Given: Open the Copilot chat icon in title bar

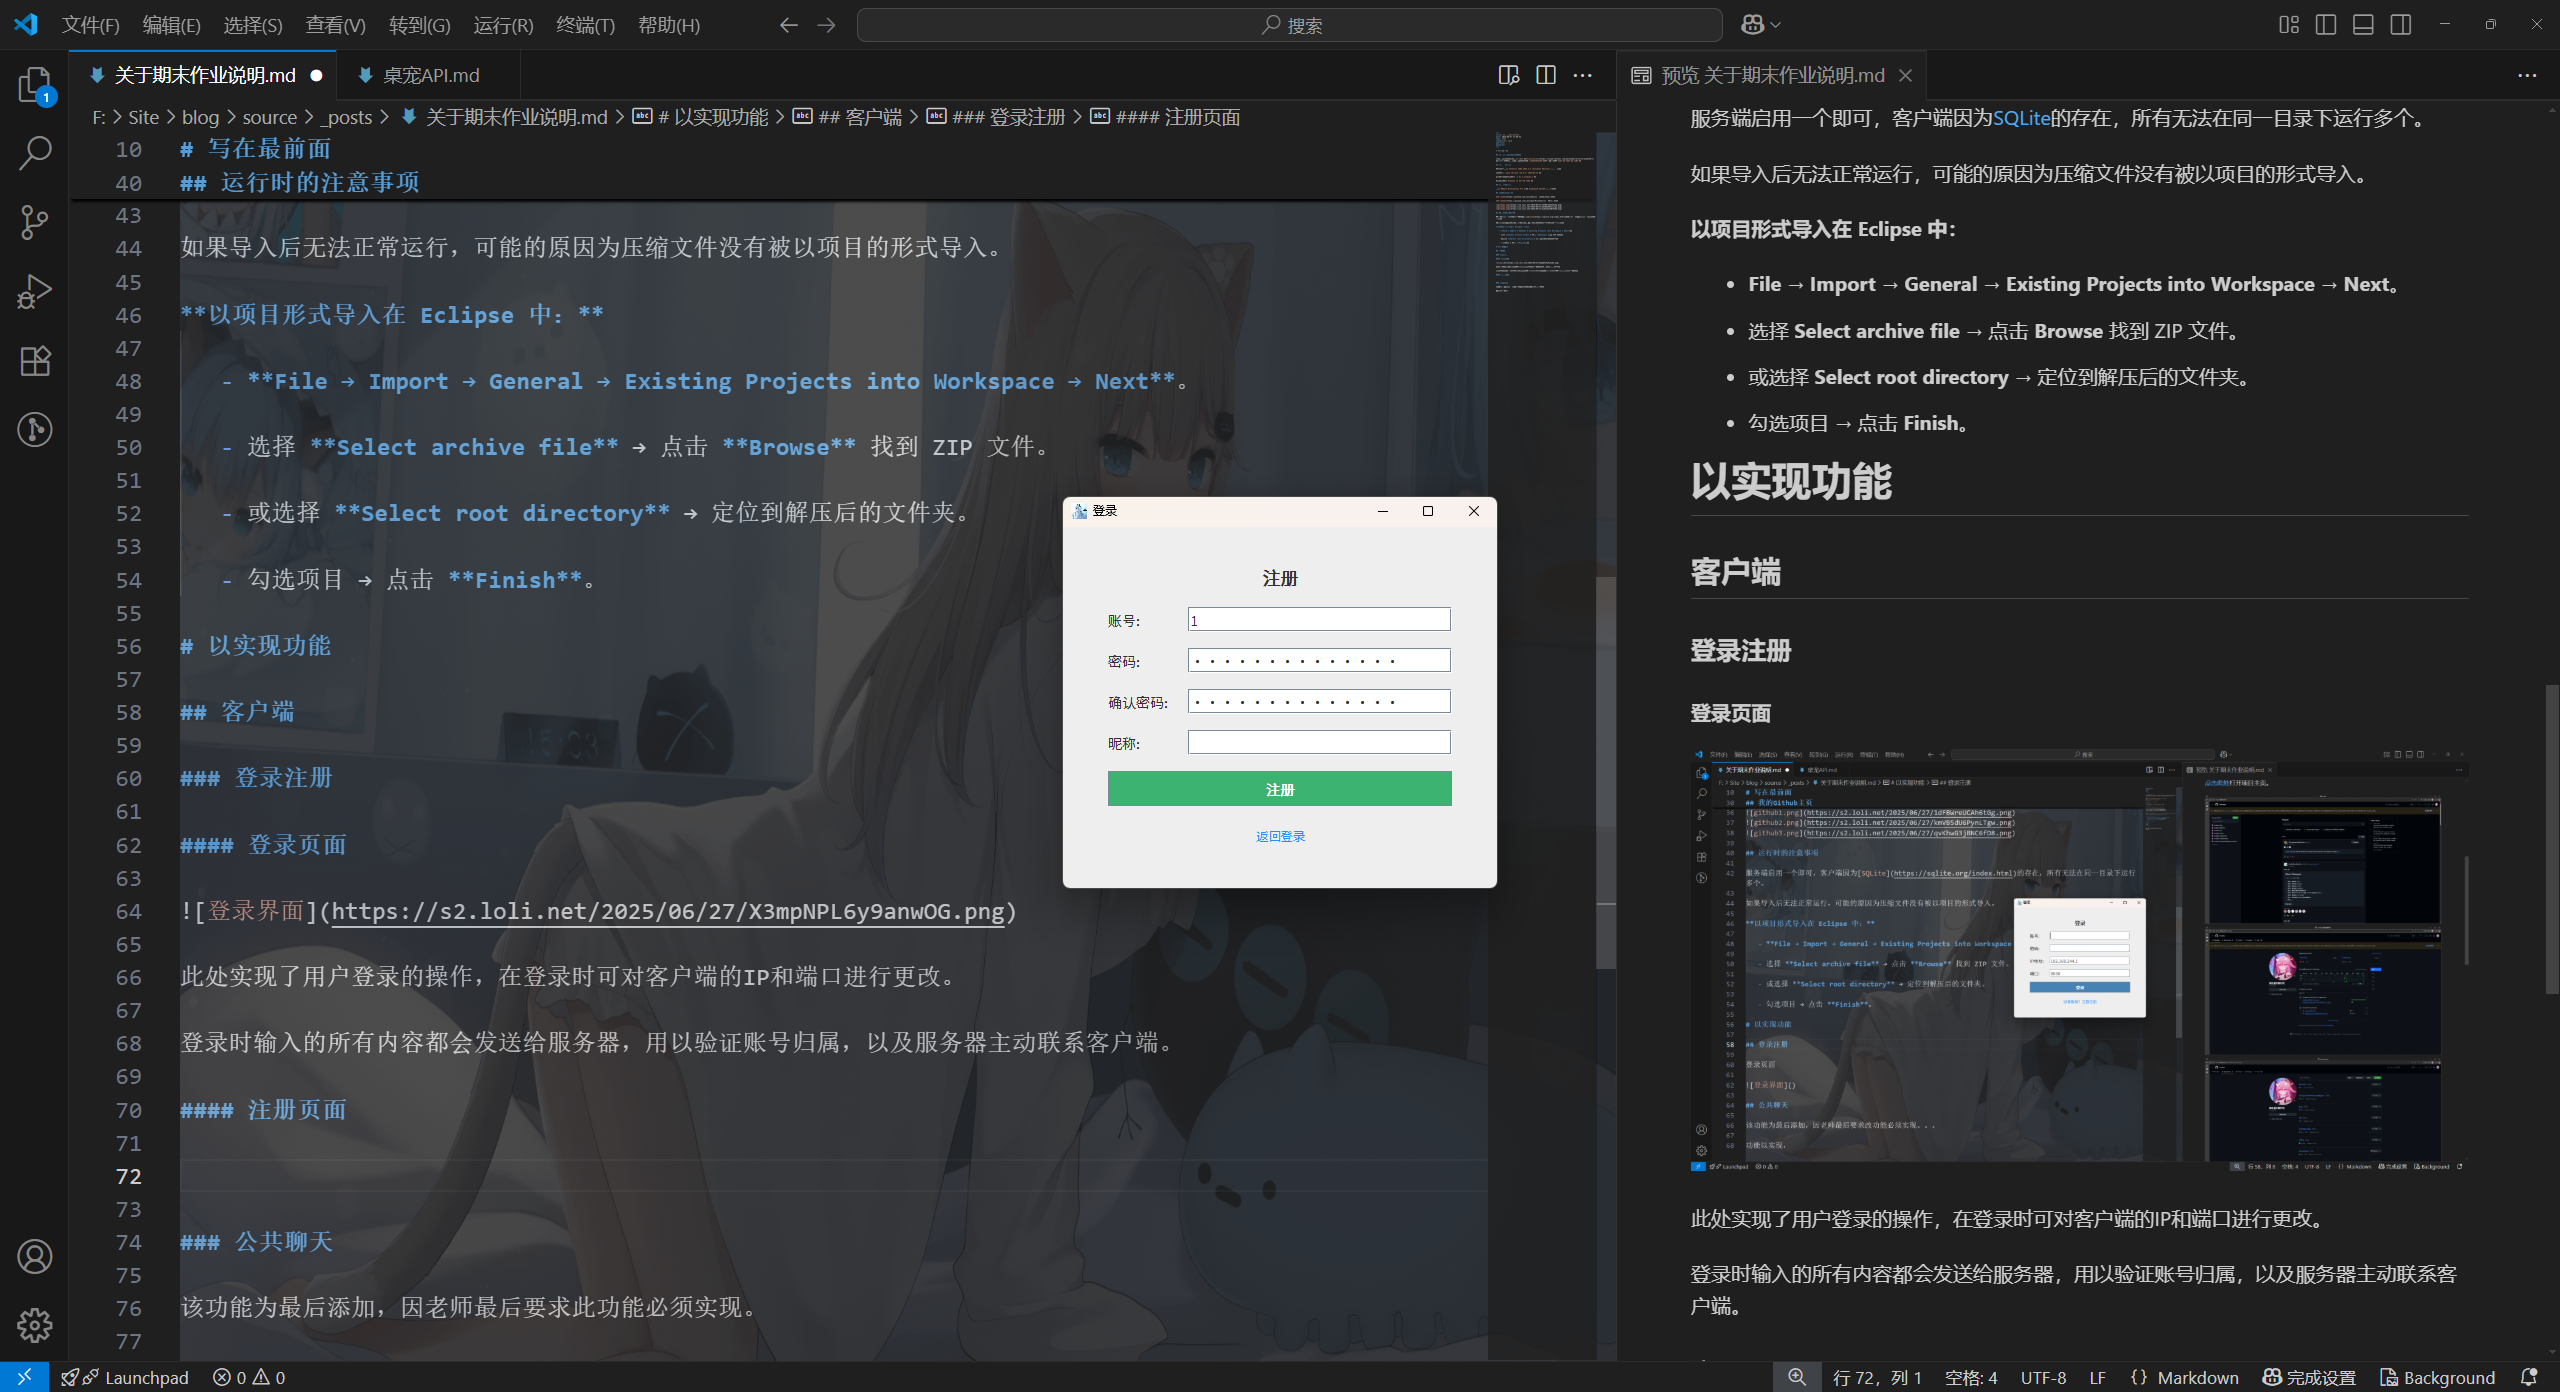Looking at the screenshot, I should coord(1752,25).
